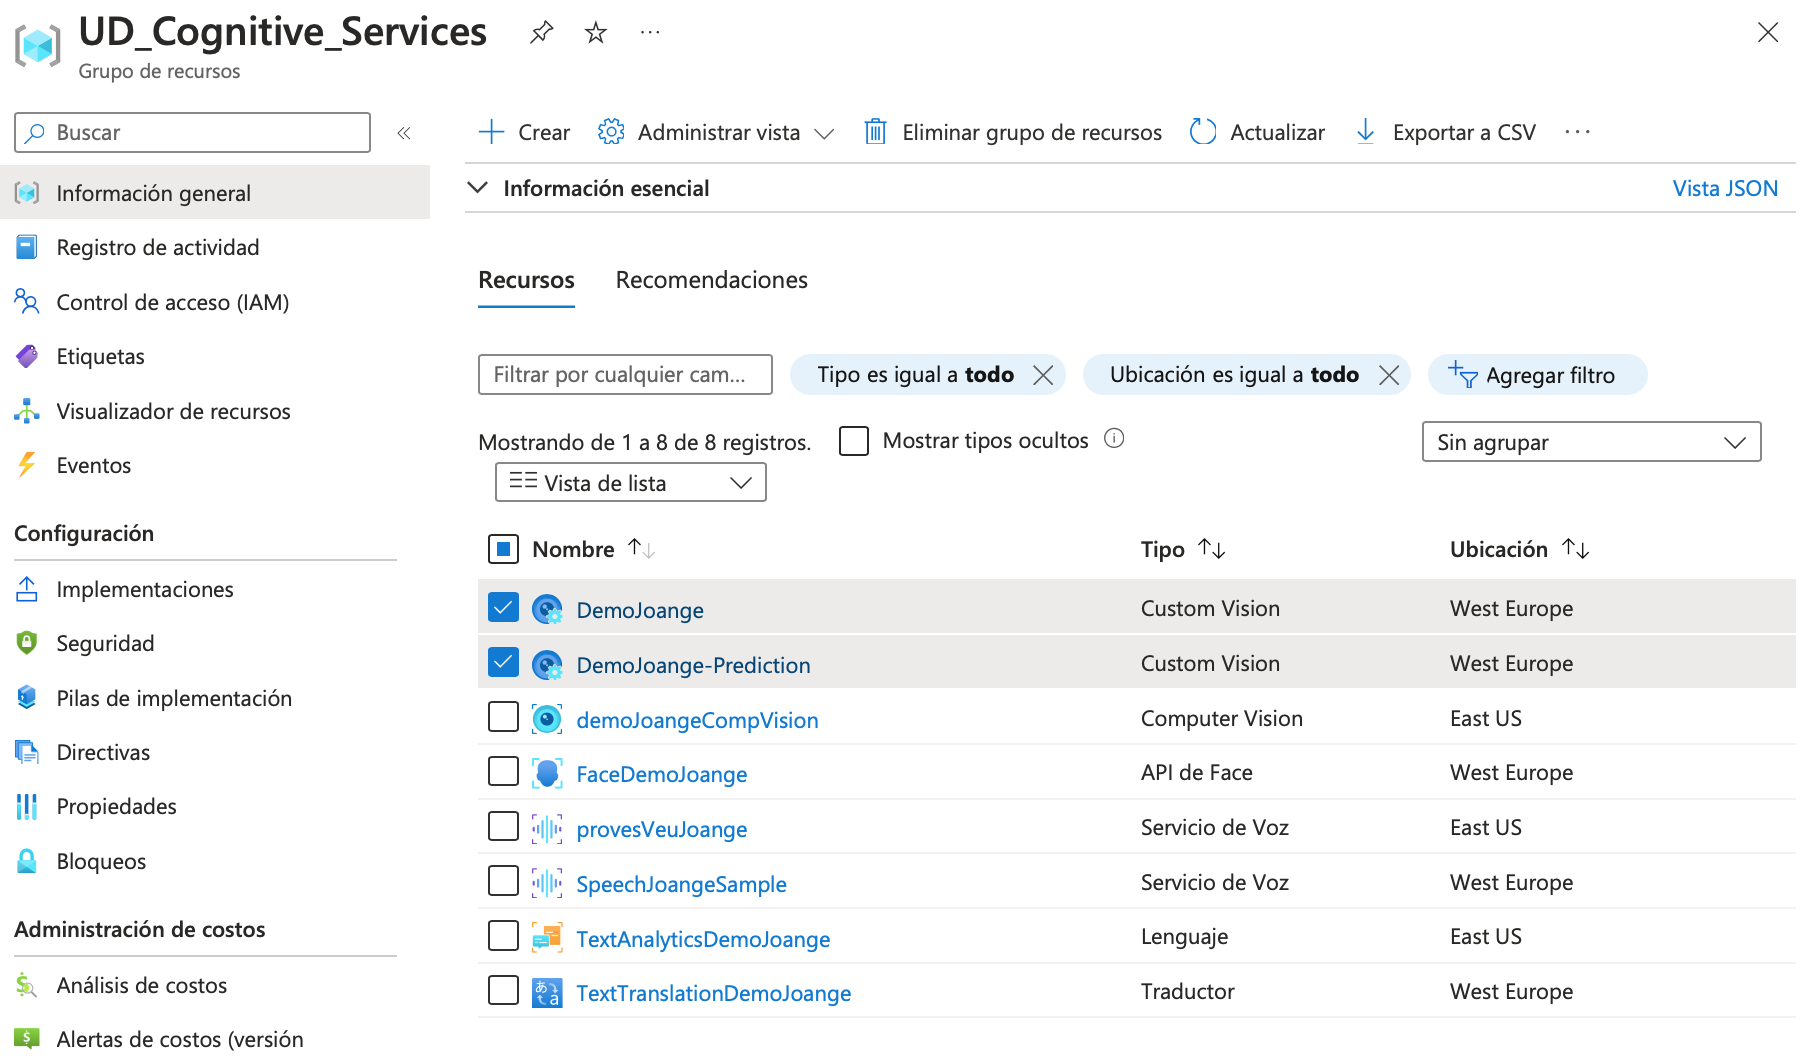Enable the Mostrar tipos ocultos checkbox
Viewport: 1814px width, 1056px height.
(854, 441)
